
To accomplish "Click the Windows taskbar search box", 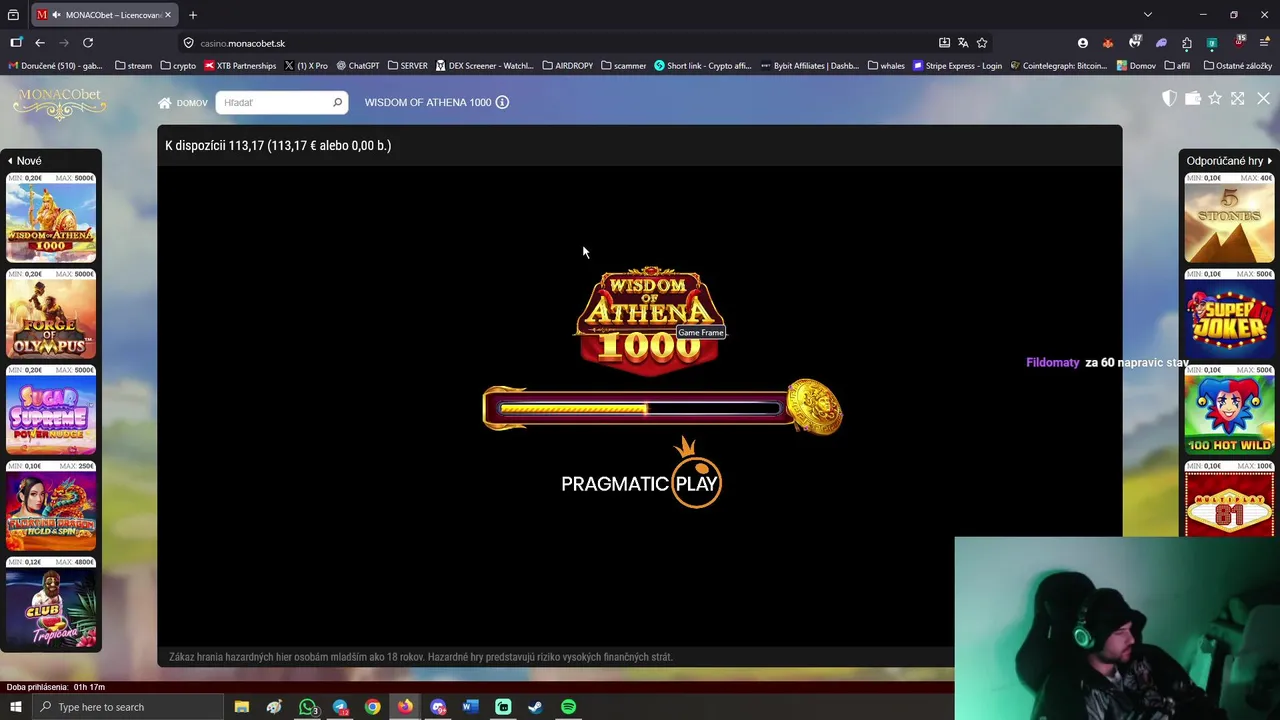I will [x=127, y=707].
